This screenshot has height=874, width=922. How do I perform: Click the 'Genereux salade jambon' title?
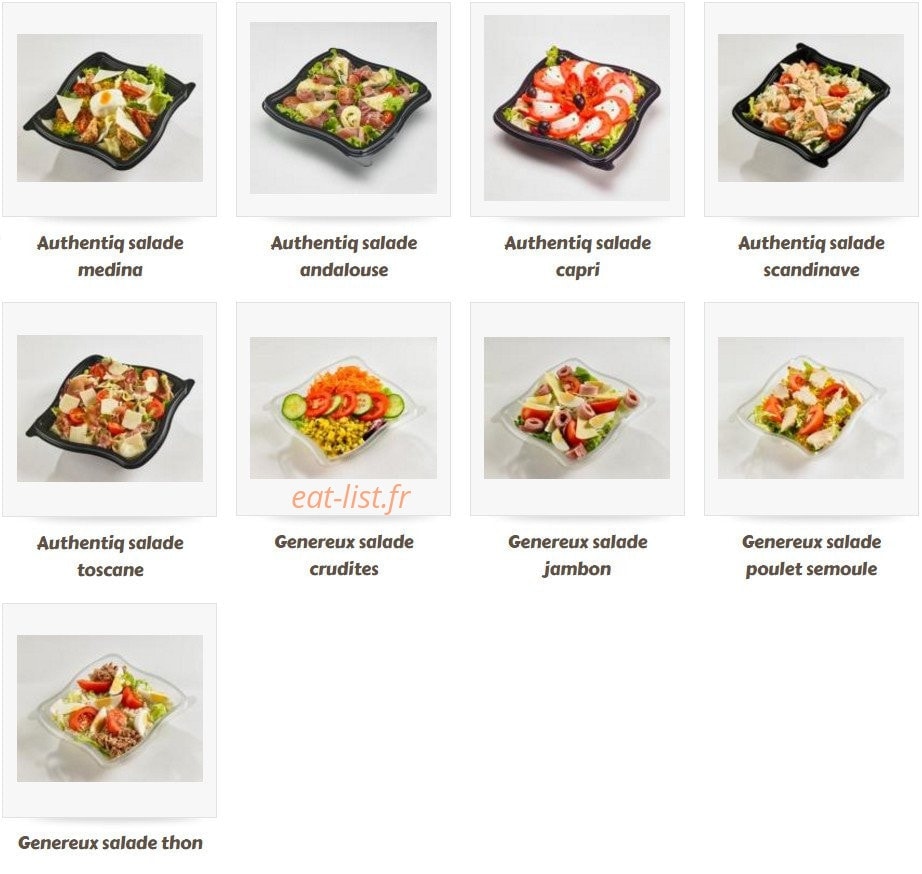point(577,555)
